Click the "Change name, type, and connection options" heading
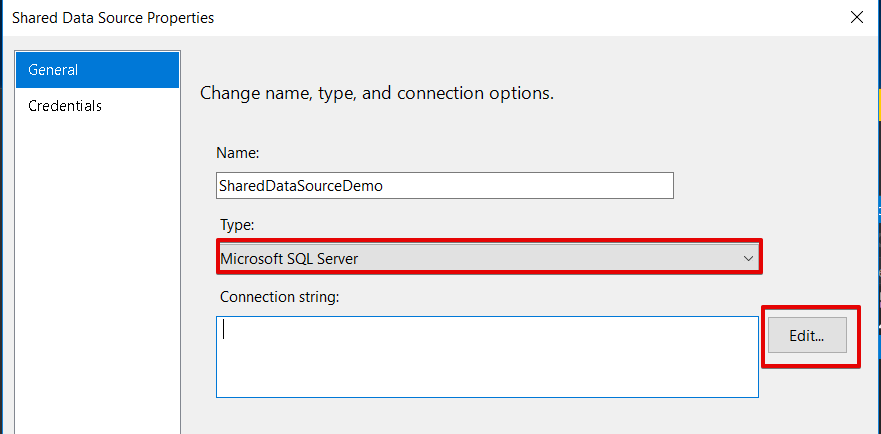This screenshot has height=434, width=881. click(x=377, y=93)
